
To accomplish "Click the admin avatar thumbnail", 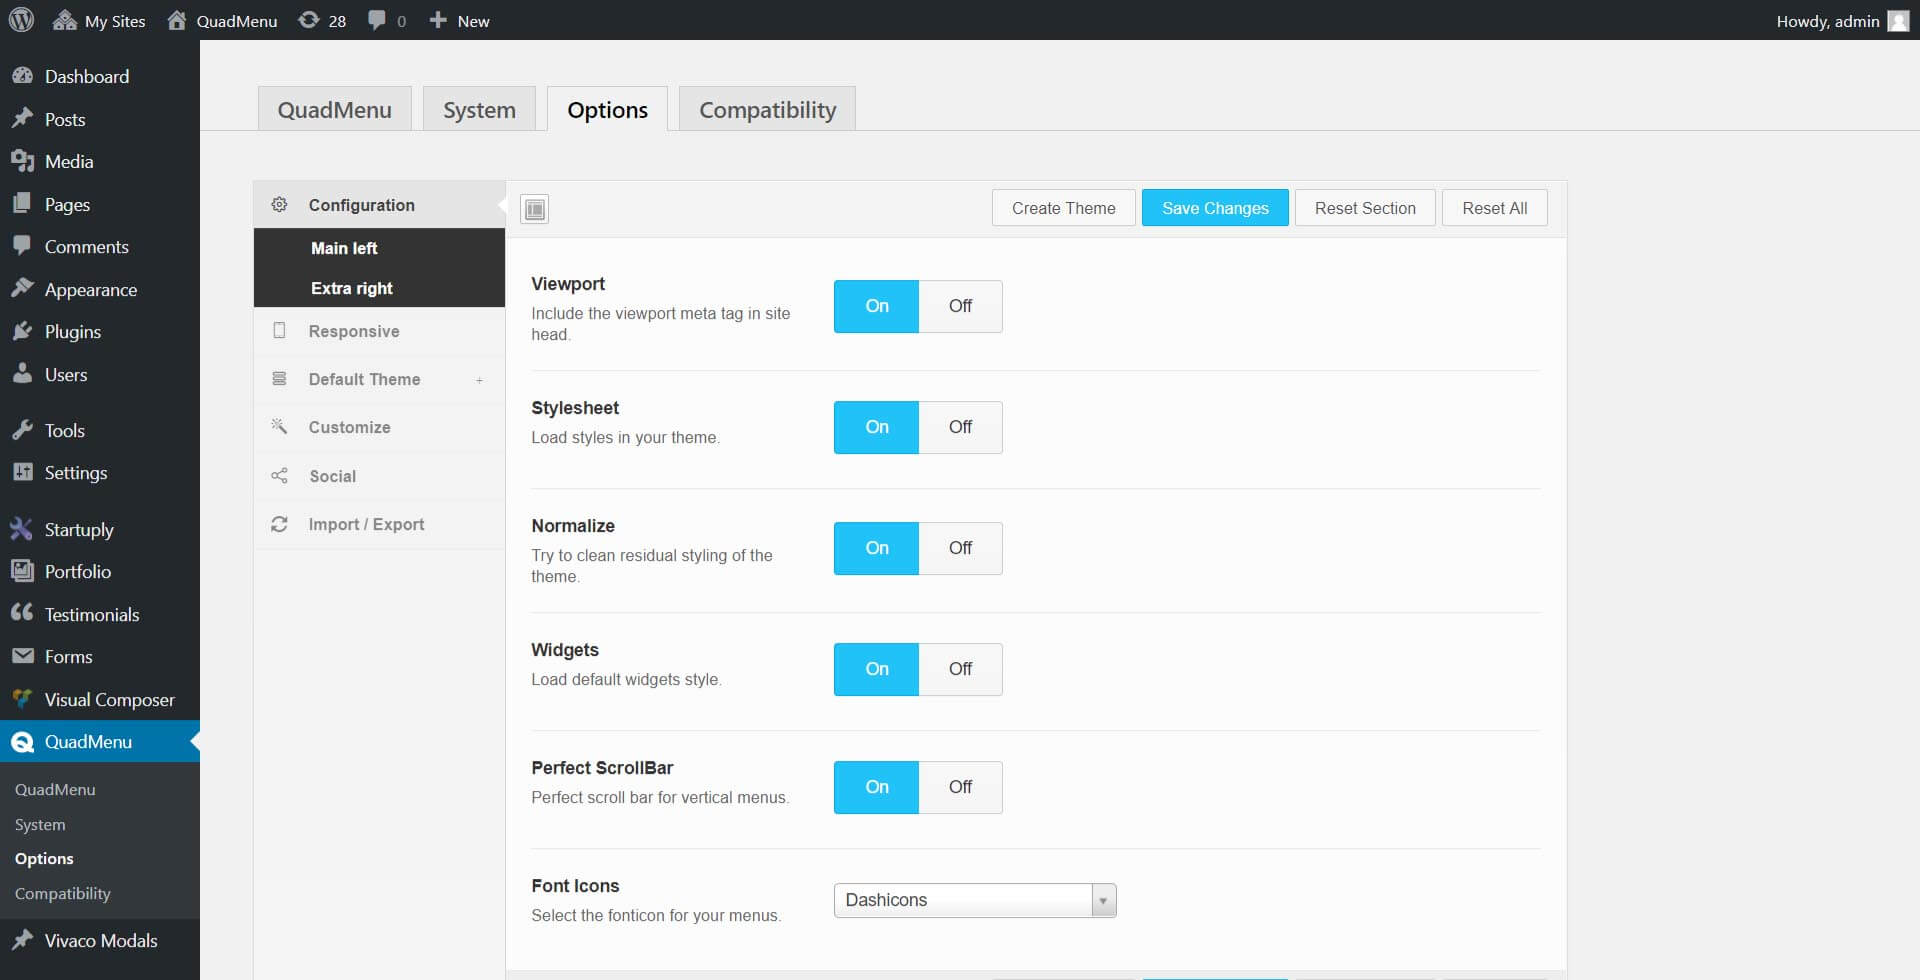I will (1898, 21).
